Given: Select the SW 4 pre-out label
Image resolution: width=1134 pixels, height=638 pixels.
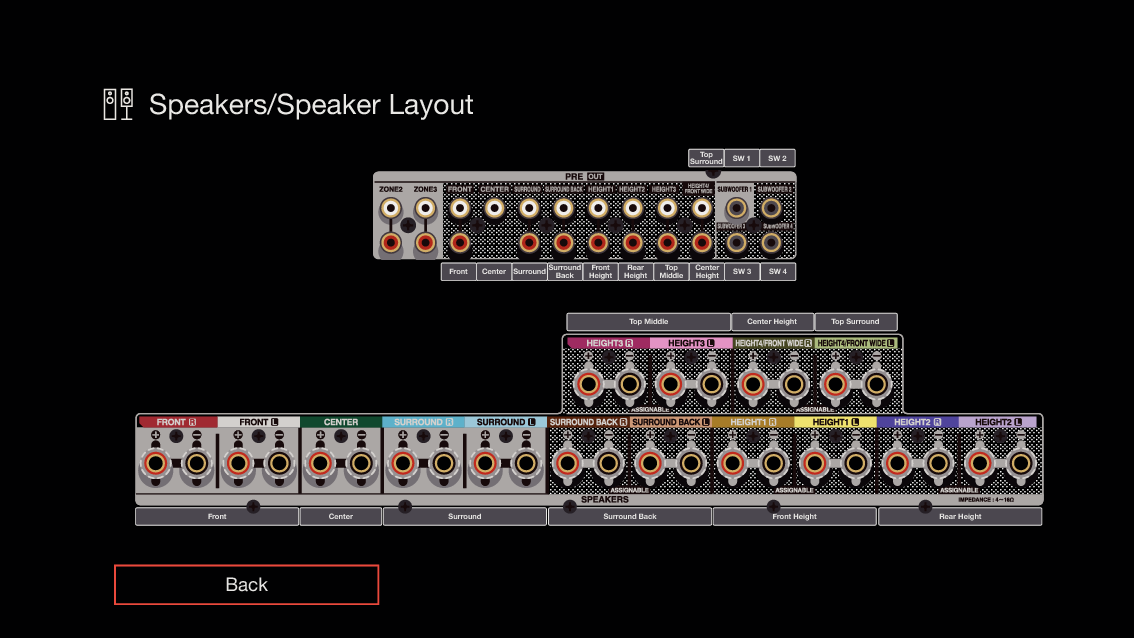Looking at the screenshot, I should pyautogui.click(x=777, y=272).
